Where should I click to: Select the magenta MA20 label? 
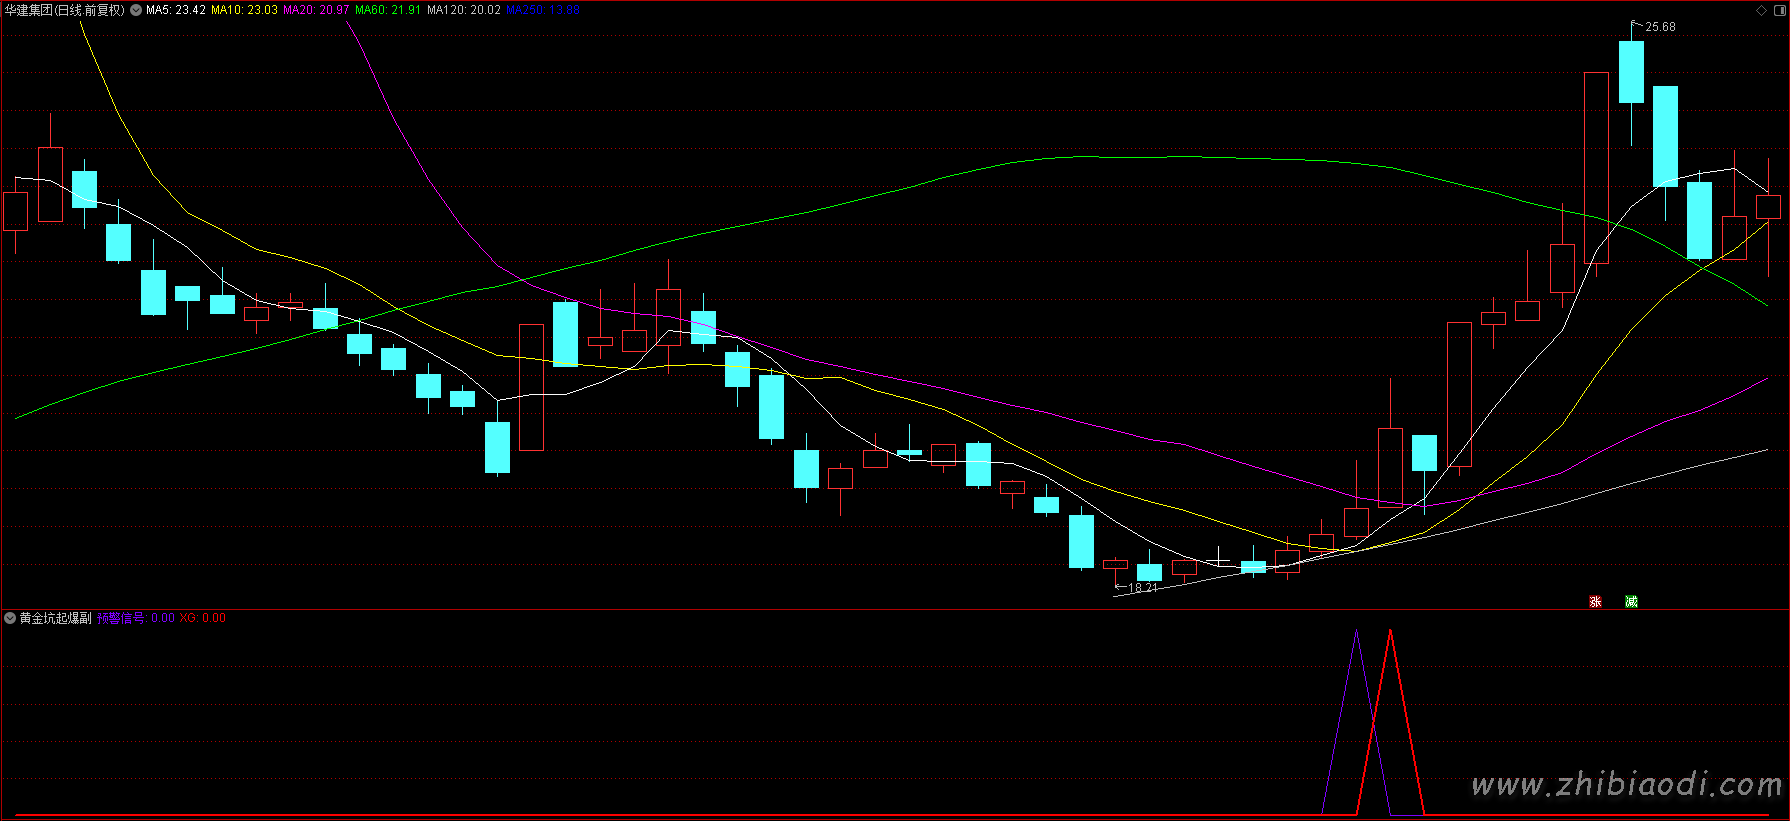[x=316, y=10]
